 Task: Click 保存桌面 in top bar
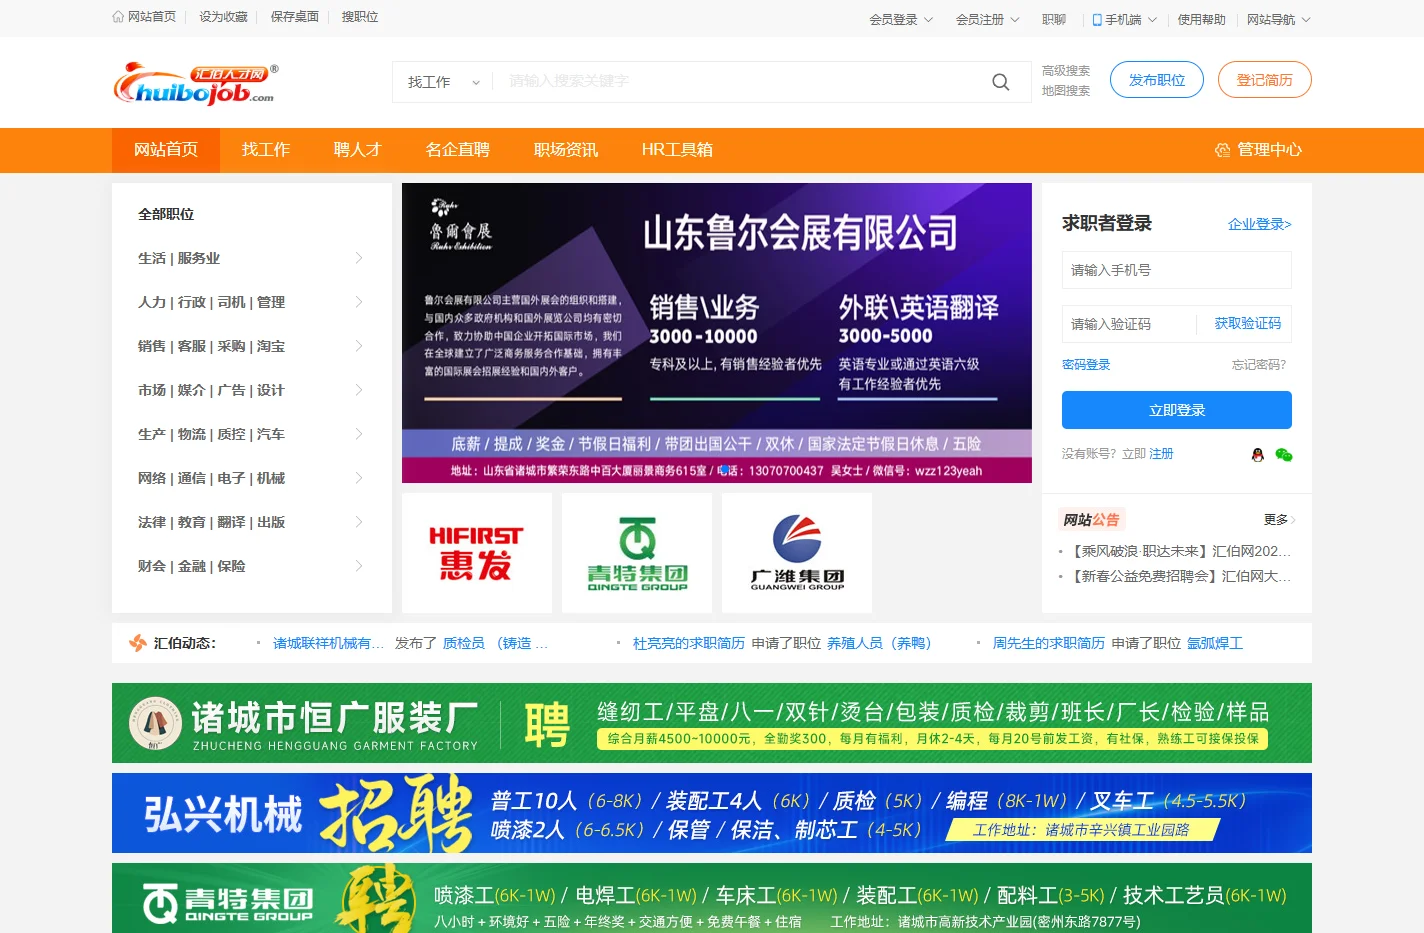coord(295,17)
